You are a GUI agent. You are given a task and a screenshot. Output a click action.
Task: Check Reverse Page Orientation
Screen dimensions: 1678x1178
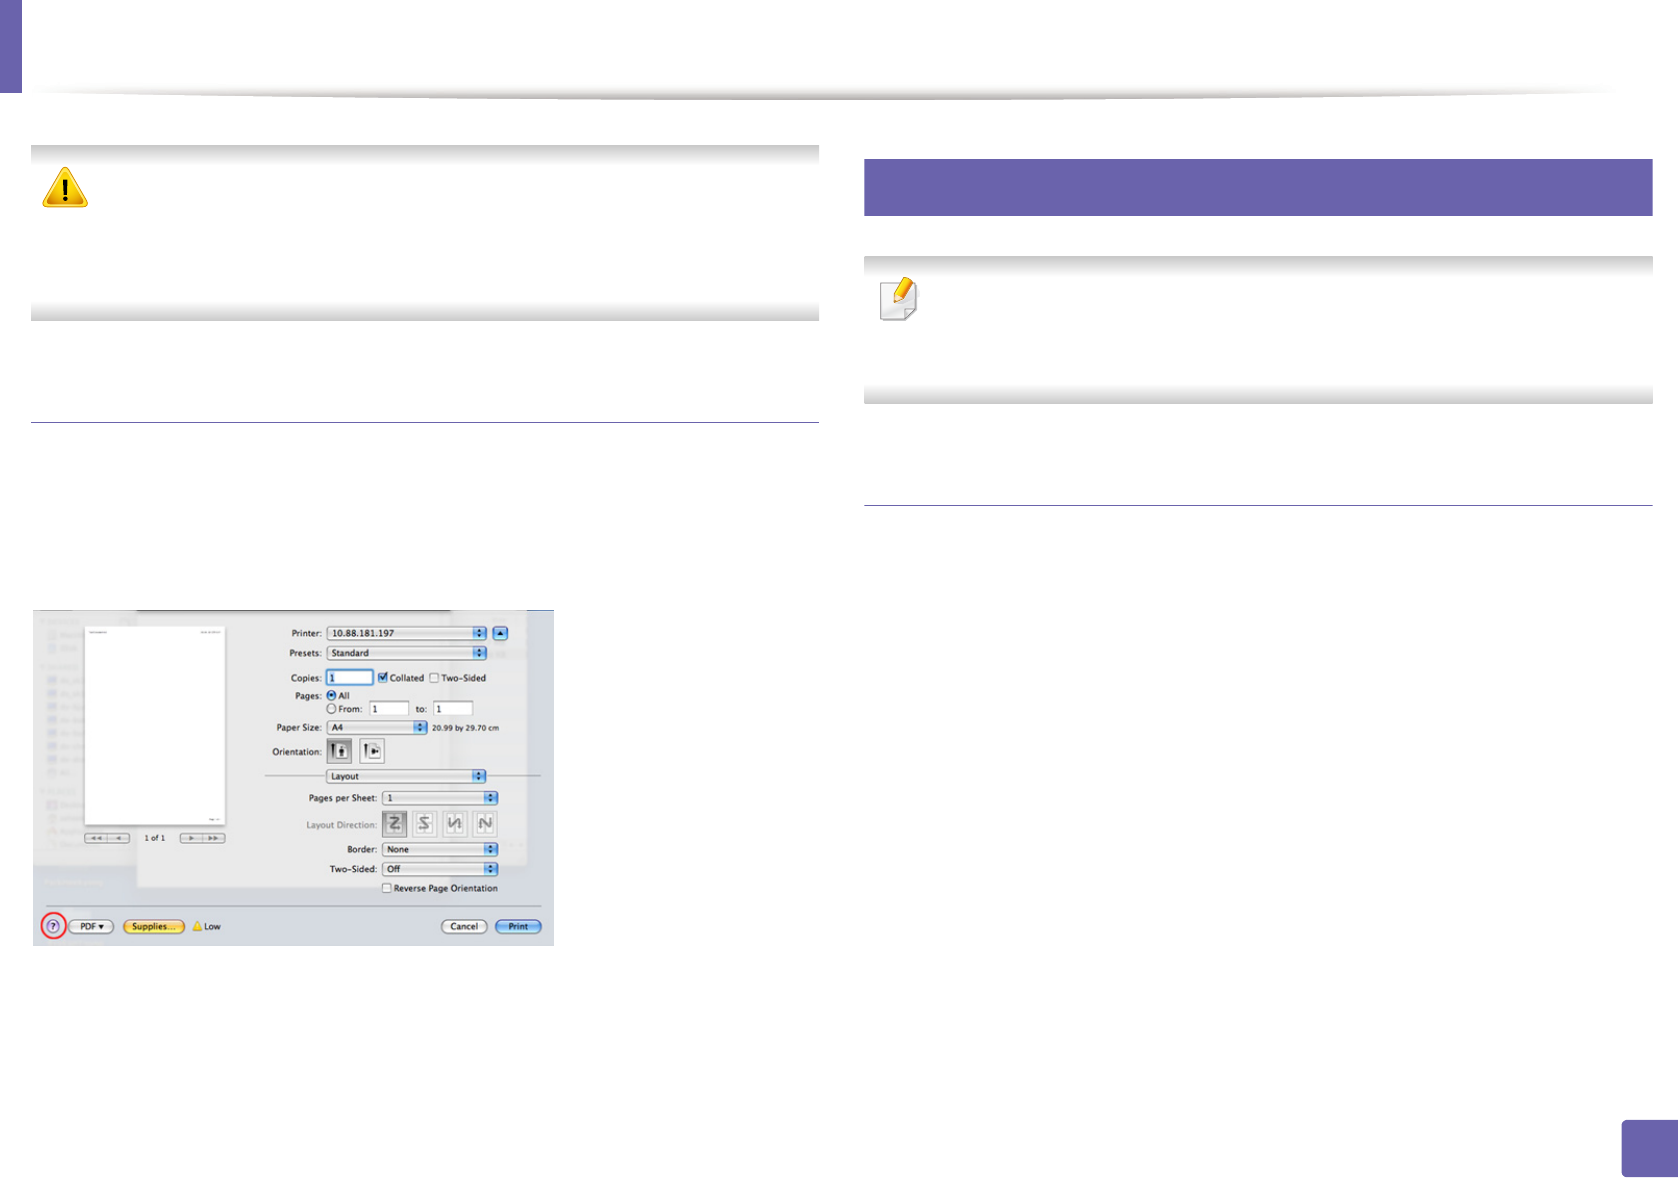pyautogui.click(x=386, y=888)
